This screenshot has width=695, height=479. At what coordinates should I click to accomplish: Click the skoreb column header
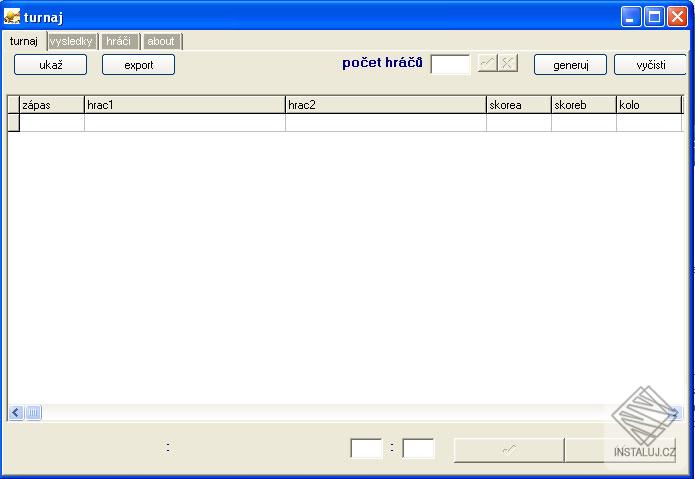pos(584,105)
